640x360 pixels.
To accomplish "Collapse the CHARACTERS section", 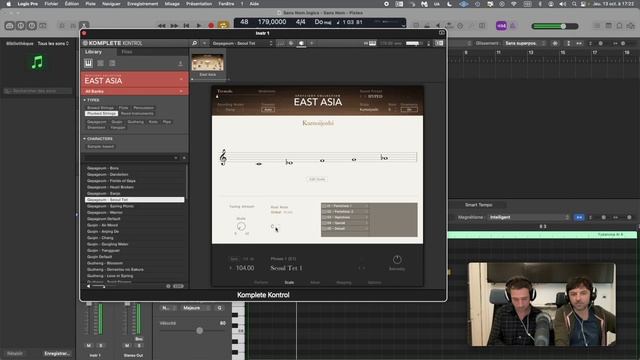I will (98, 139).
